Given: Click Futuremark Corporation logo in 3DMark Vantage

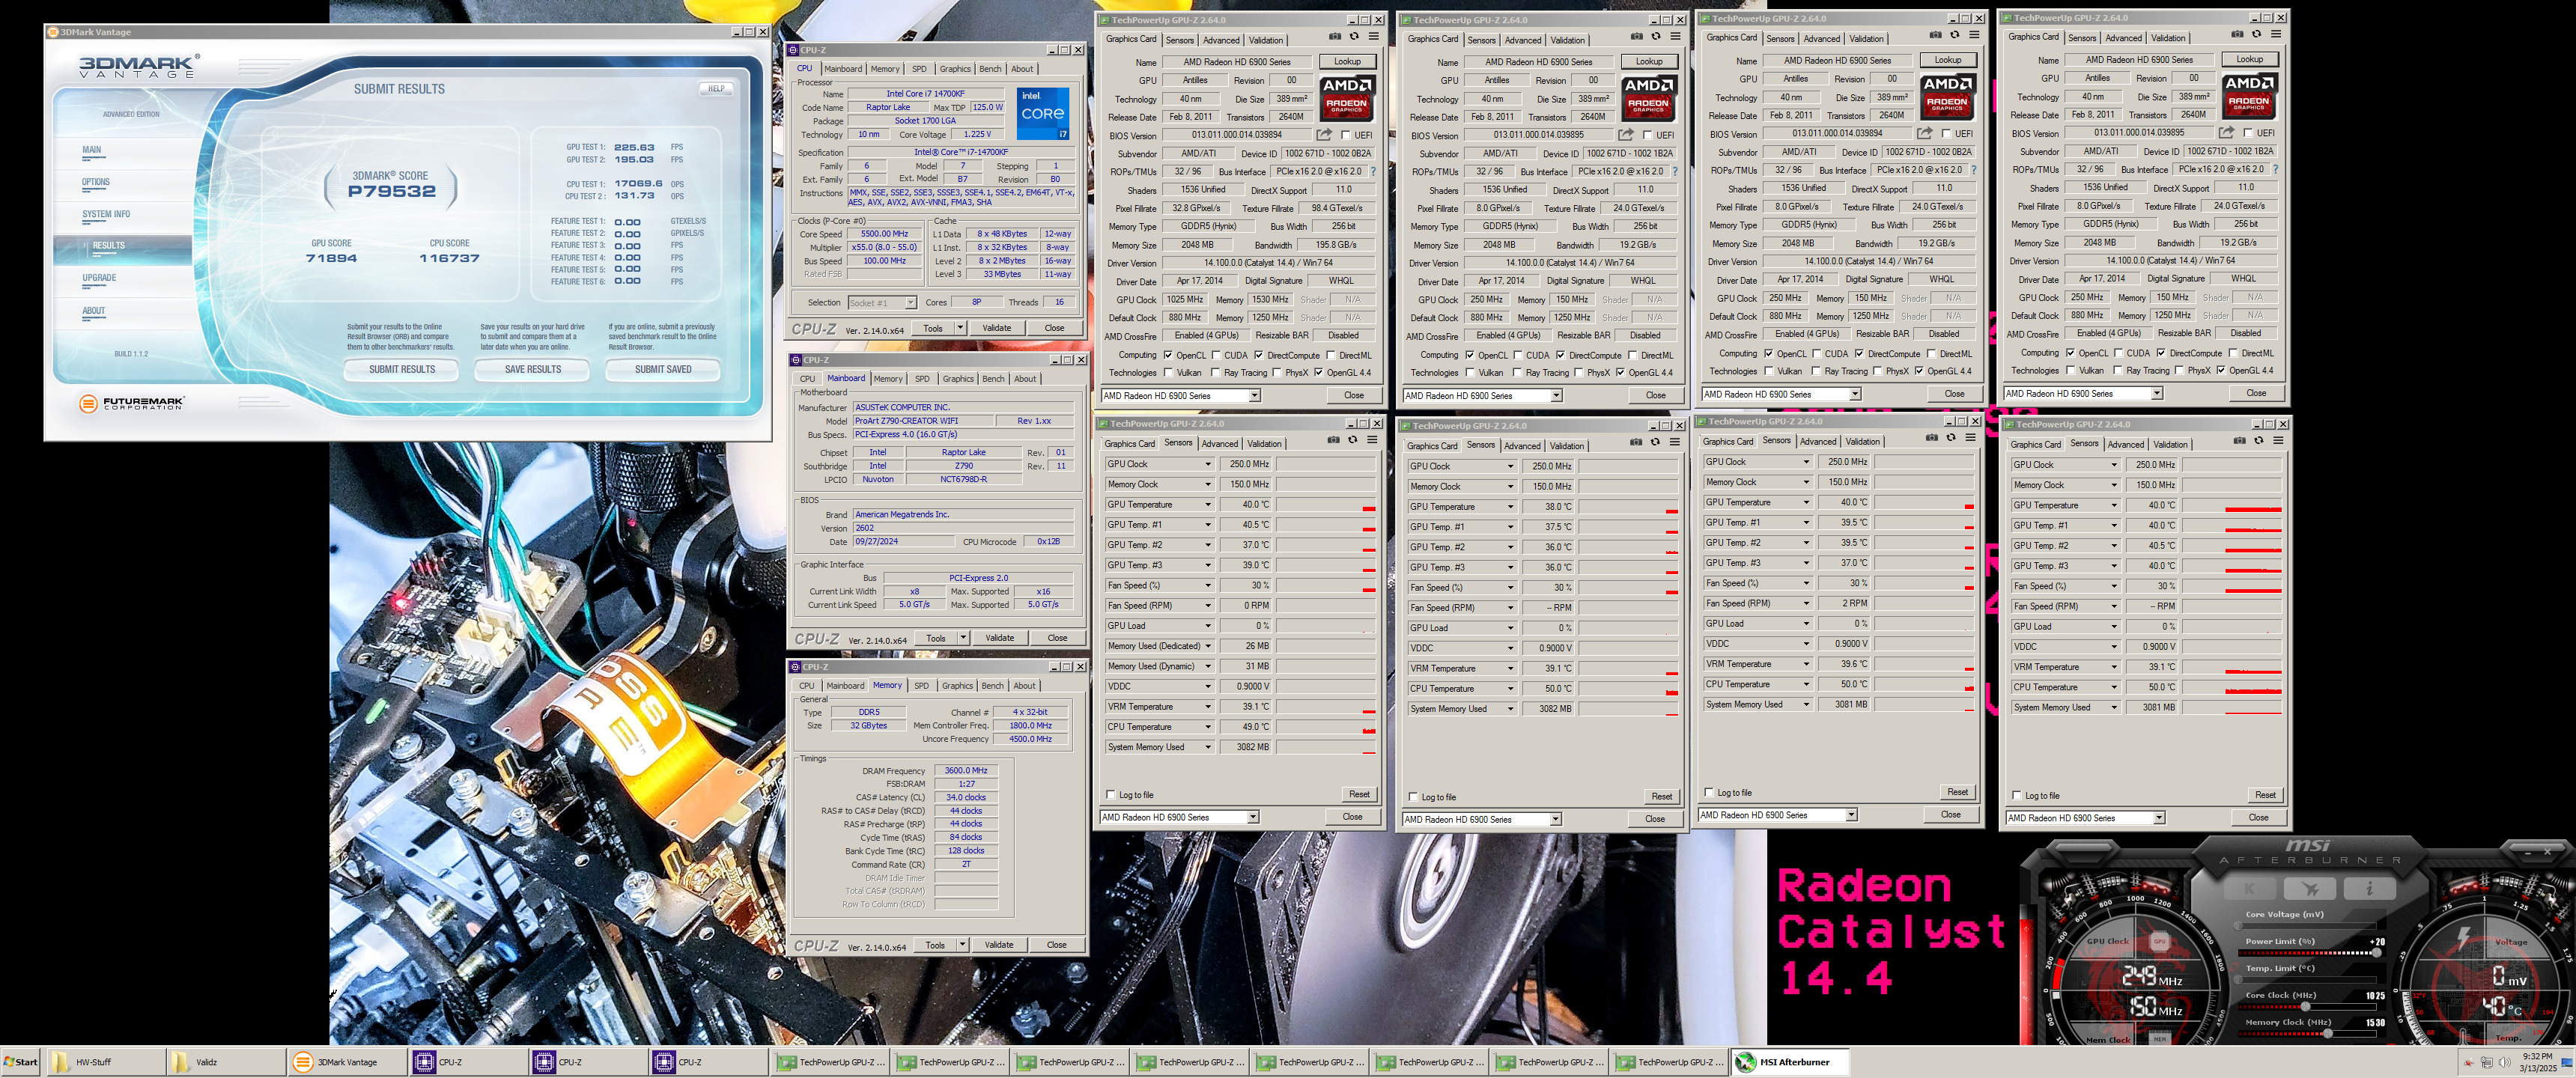Looking at the screenshot, I should pyautogui.click(x=131, y=403).
